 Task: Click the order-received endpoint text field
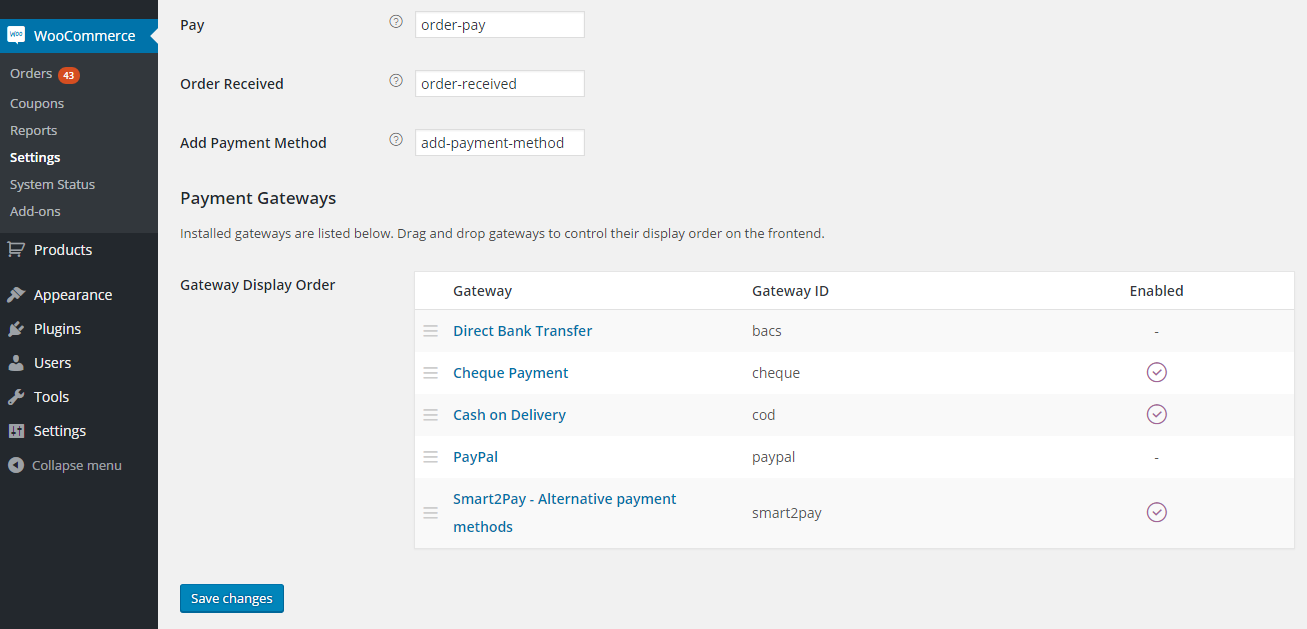point(499,84)
